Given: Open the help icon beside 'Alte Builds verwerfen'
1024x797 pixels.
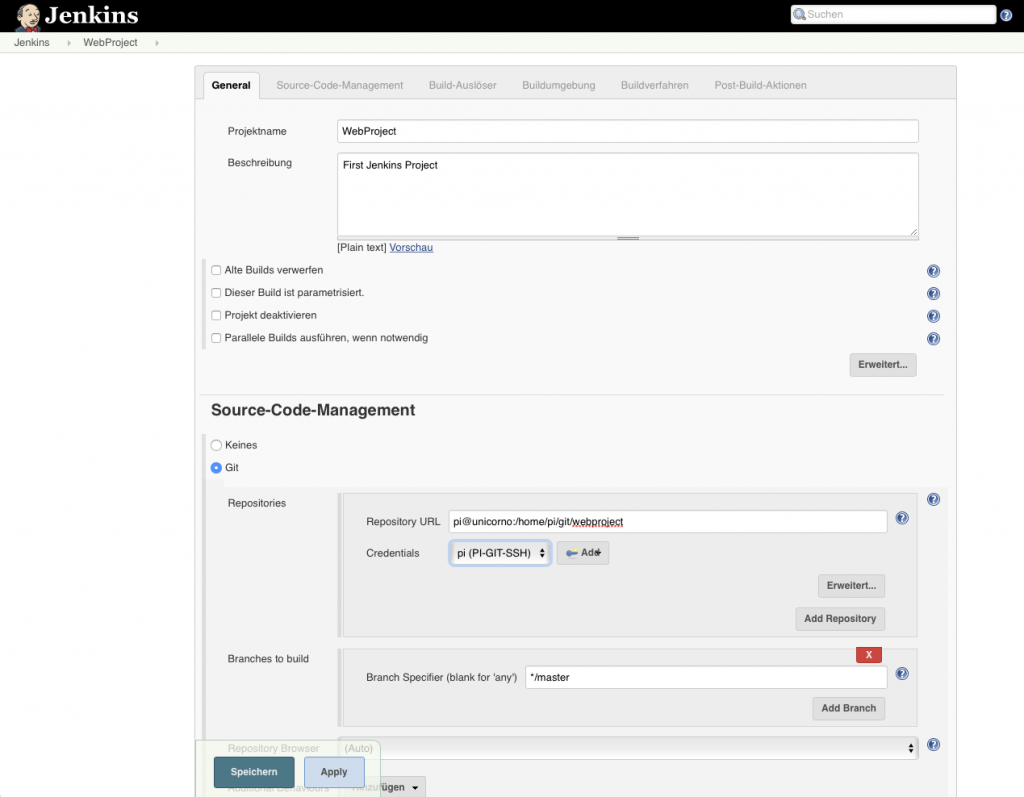Looking at the screenshot, I should (933, 270).
